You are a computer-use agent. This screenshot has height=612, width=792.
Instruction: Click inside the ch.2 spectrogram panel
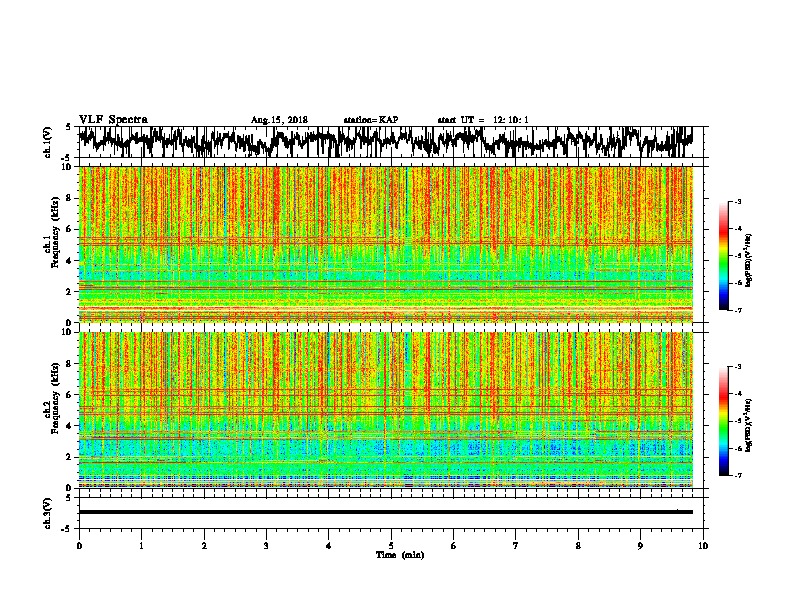click(385, 410)
